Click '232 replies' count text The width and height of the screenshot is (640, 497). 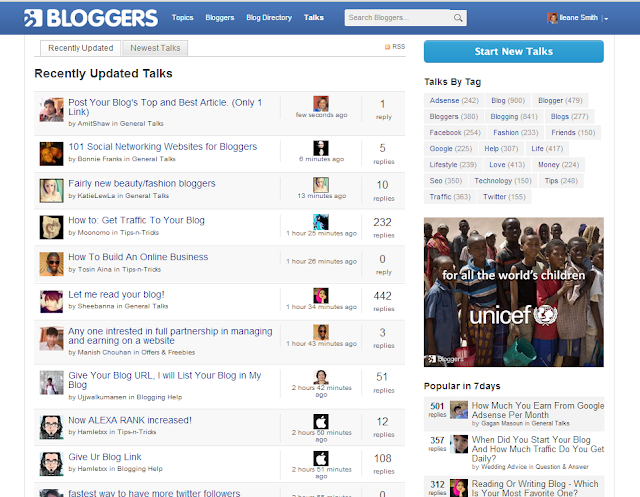coord(383,227)
